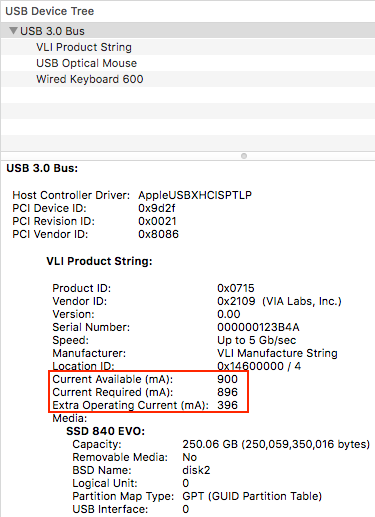Click the PCI Vendor ID value 0x8086
The height and width of the screenshot is (517, 375).
coord(158,234)
